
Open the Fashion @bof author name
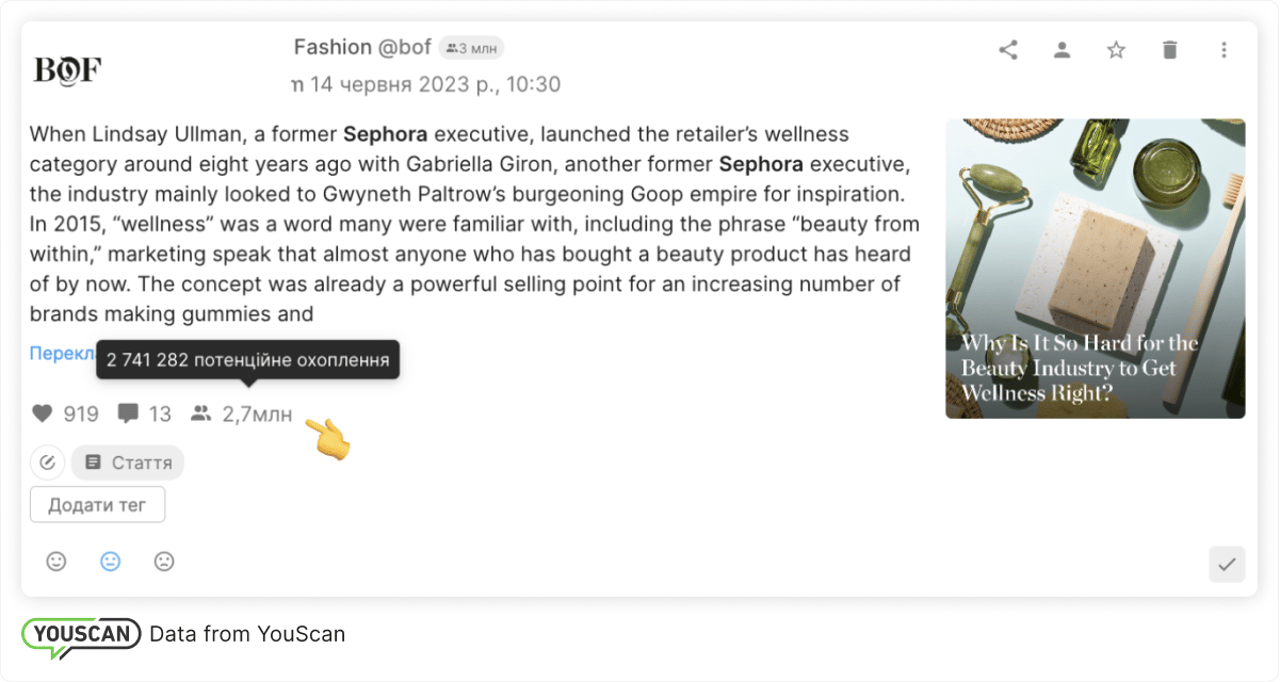(x=362, y=47)
